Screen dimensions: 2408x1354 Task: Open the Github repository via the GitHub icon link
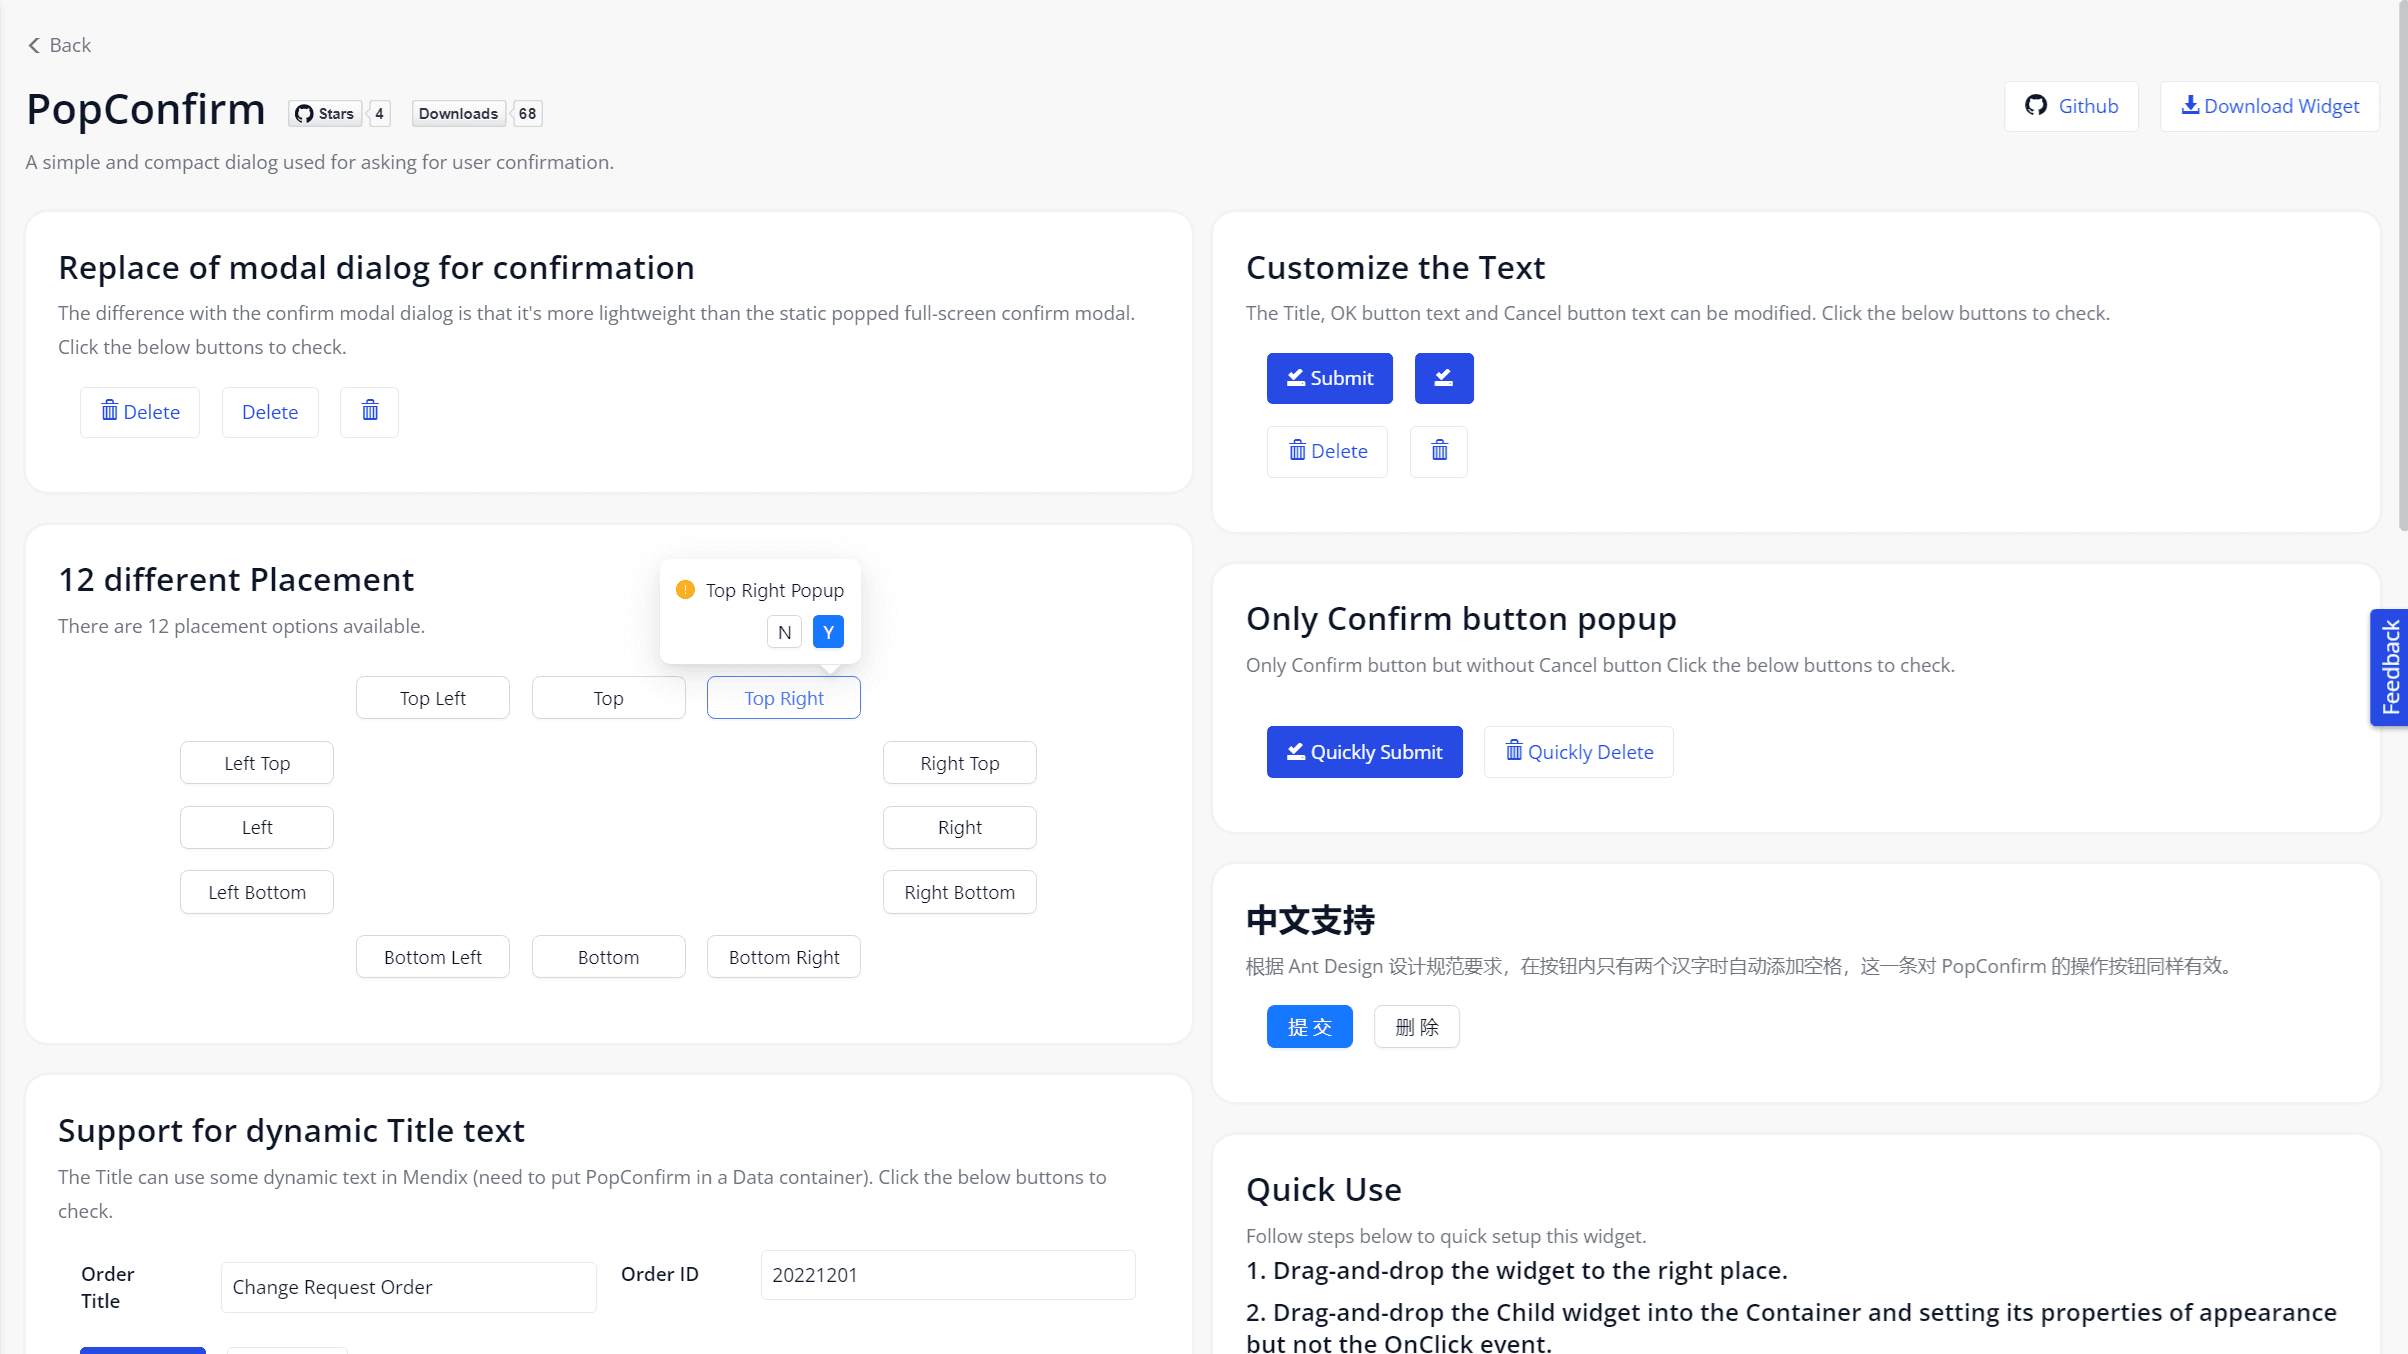(x=2070, y=106)
